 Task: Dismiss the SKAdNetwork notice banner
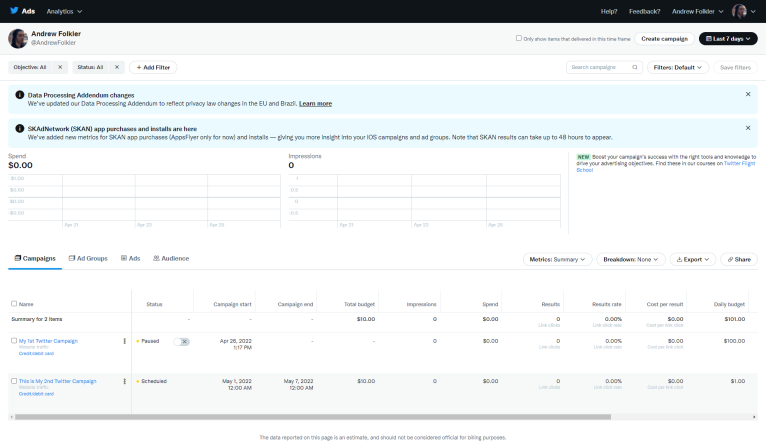click(747, 128)
